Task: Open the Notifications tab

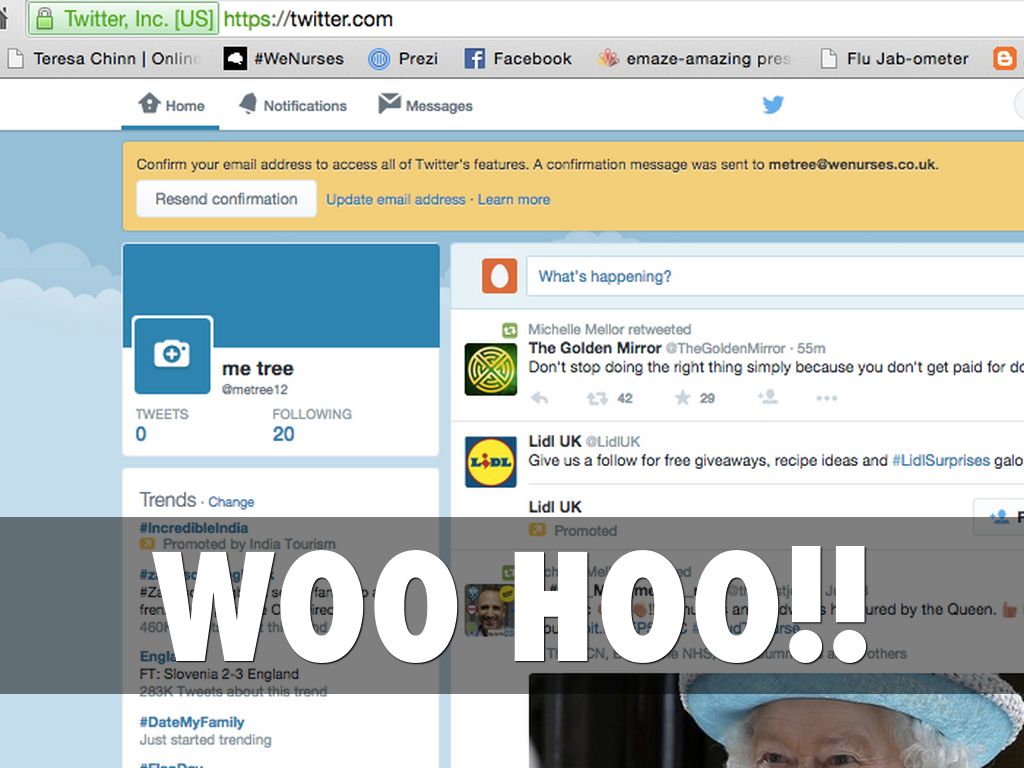Action: coord(292,105)
